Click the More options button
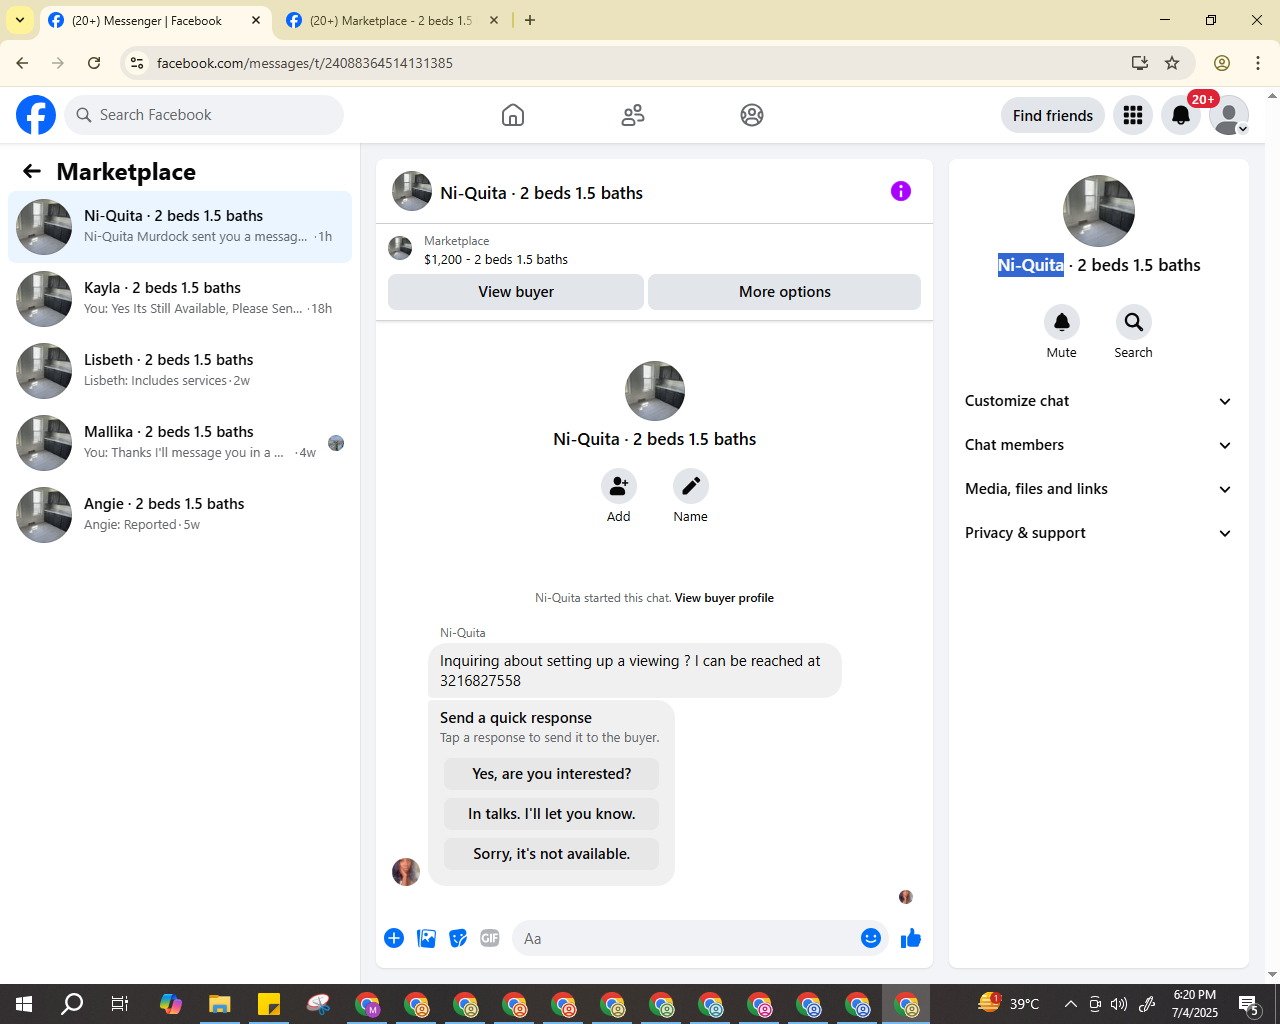 785,292
